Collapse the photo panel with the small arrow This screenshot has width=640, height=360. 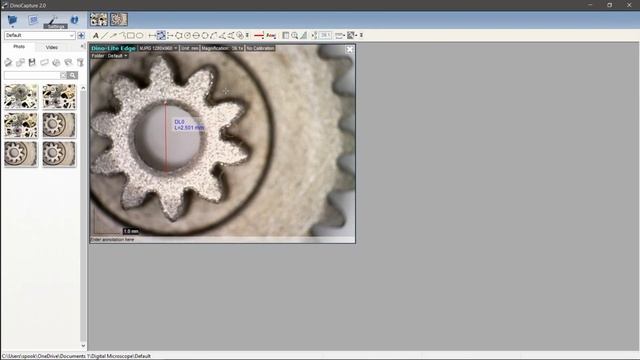tap(82, 47)
